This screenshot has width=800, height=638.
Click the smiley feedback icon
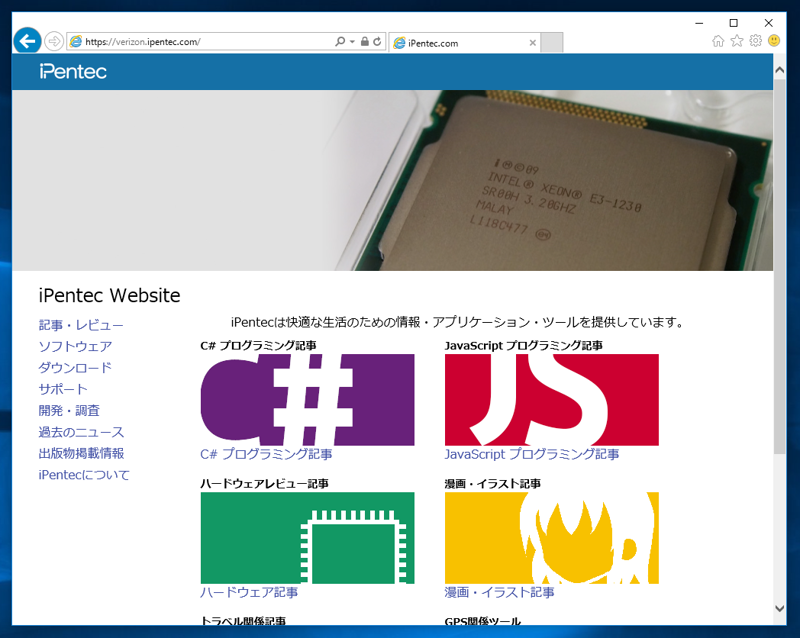pyautogui.click(x=774, y=40)
